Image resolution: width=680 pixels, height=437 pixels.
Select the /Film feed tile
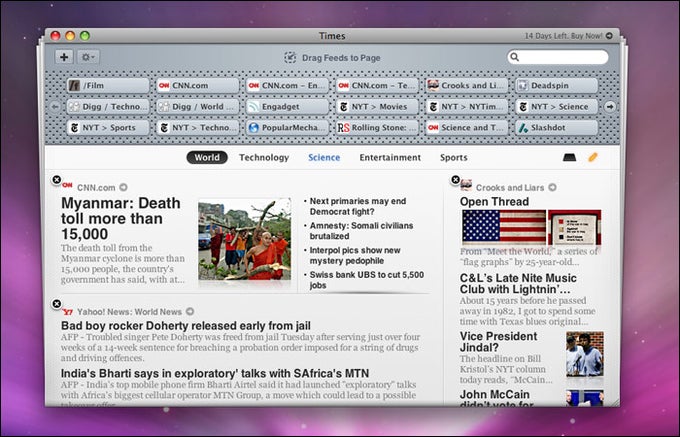(108, 85)
